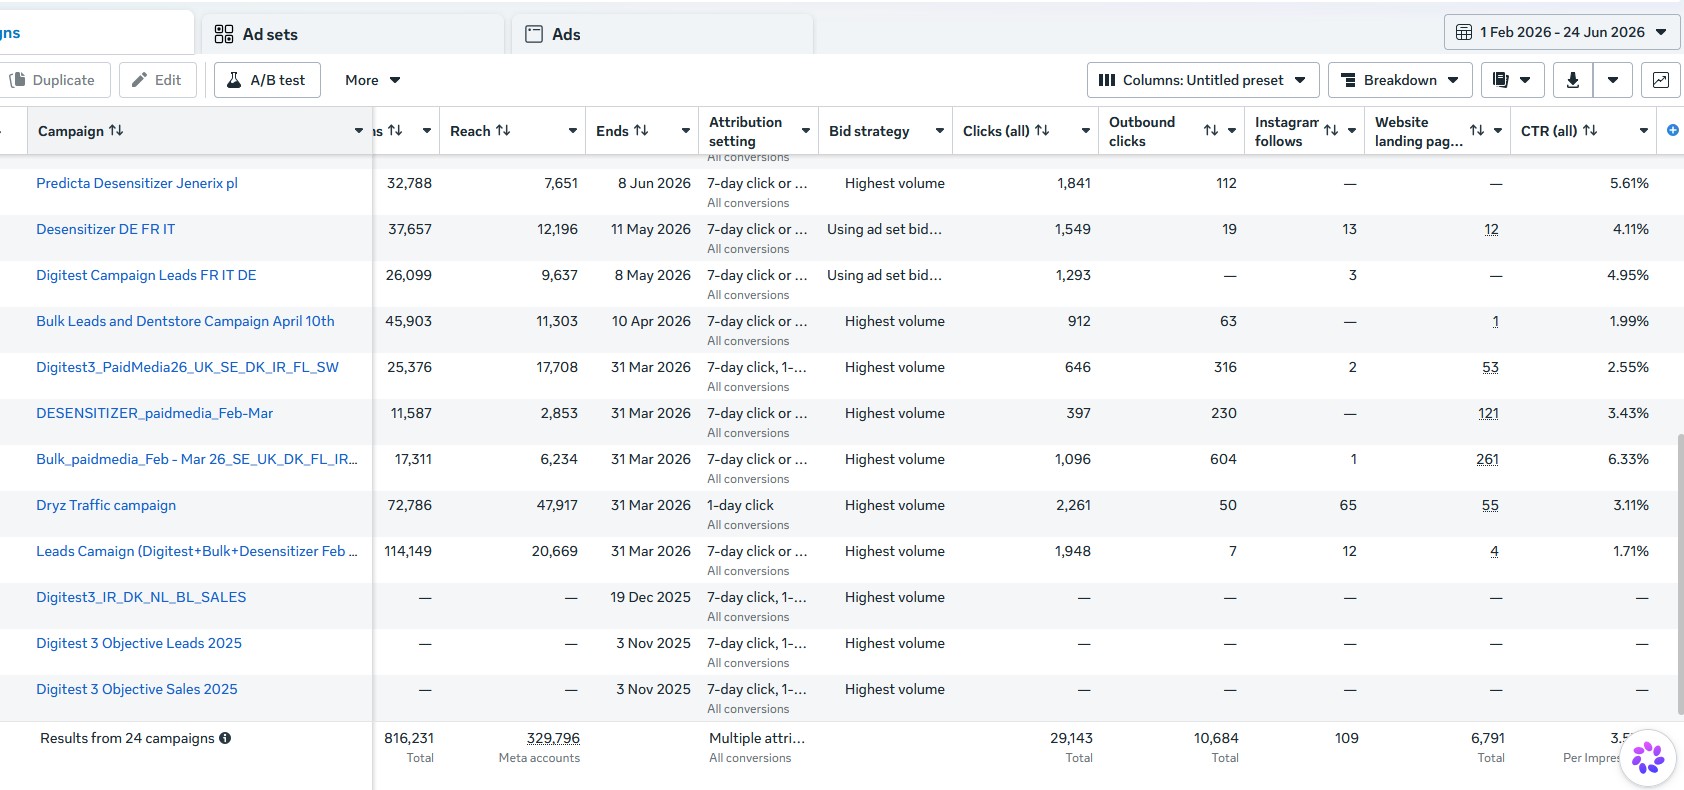Start an A/B test
1684x790 pixels.
pyautogui.click(x=267, y=80)
